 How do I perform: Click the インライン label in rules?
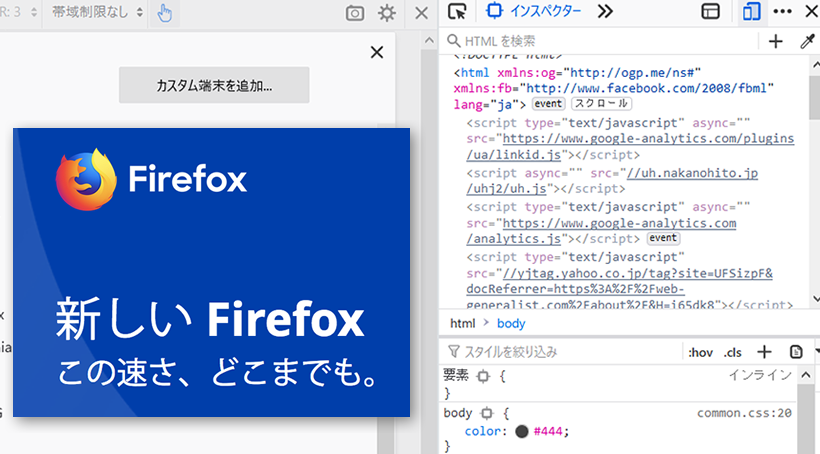coord(760,374)
